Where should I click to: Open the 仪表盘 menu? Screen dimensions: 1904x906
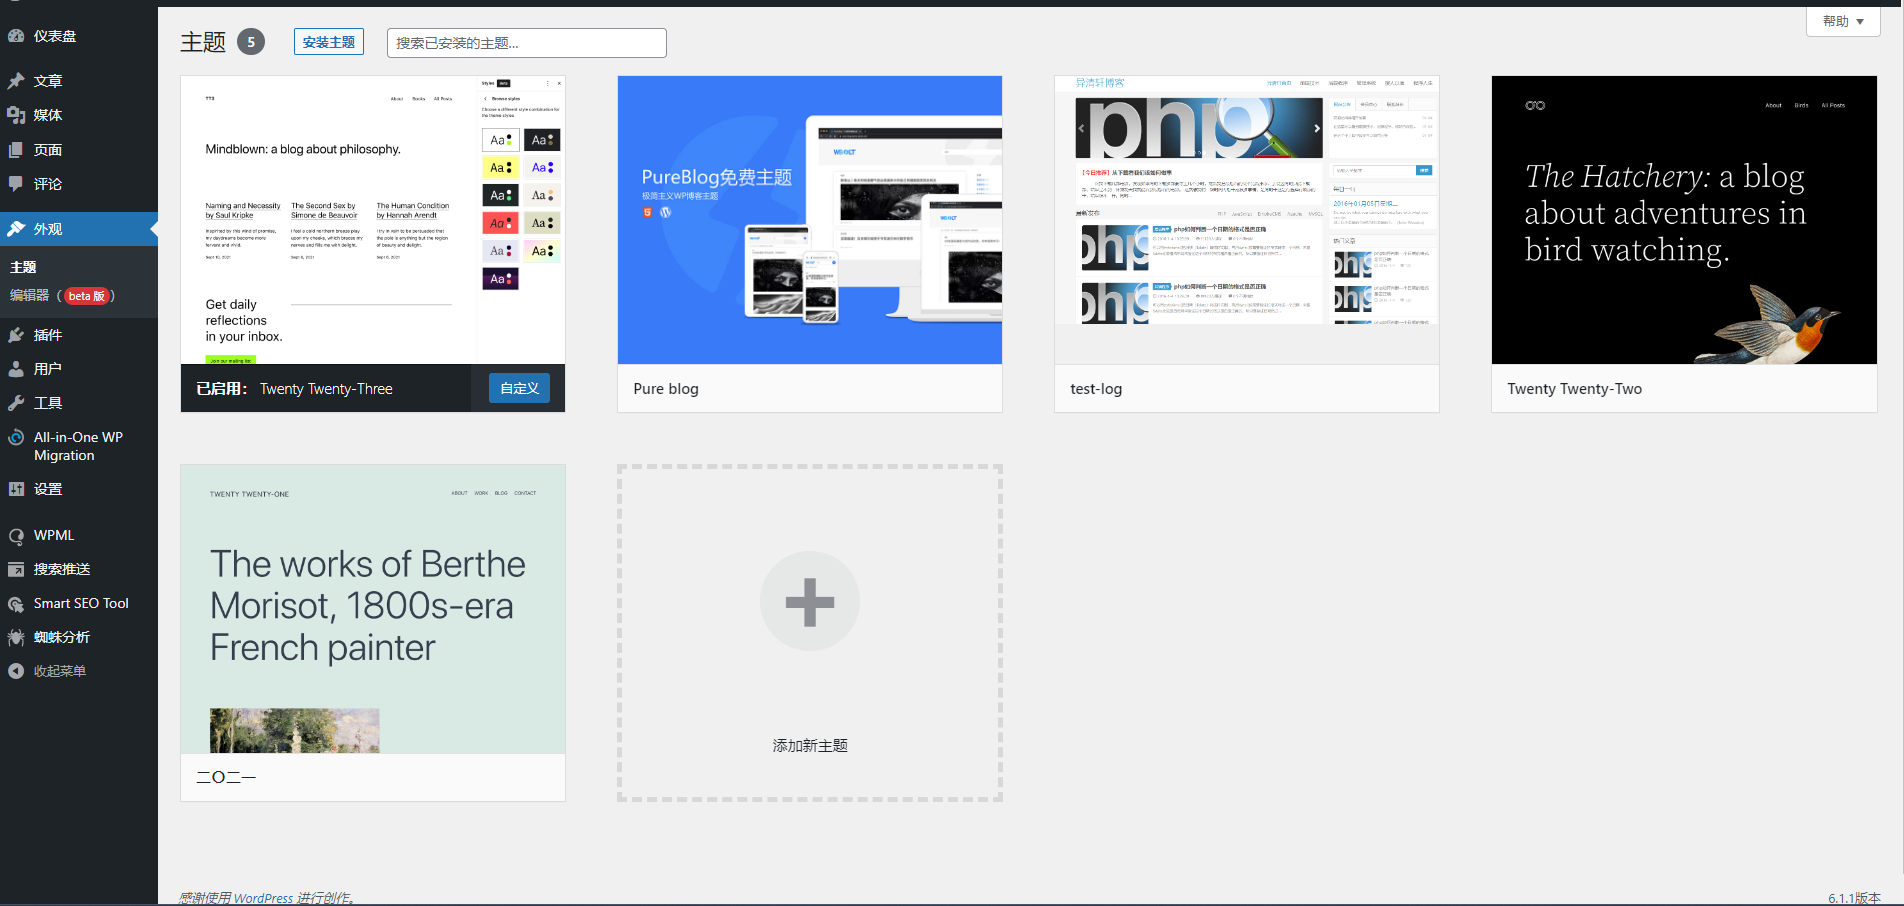pos(79,36)
